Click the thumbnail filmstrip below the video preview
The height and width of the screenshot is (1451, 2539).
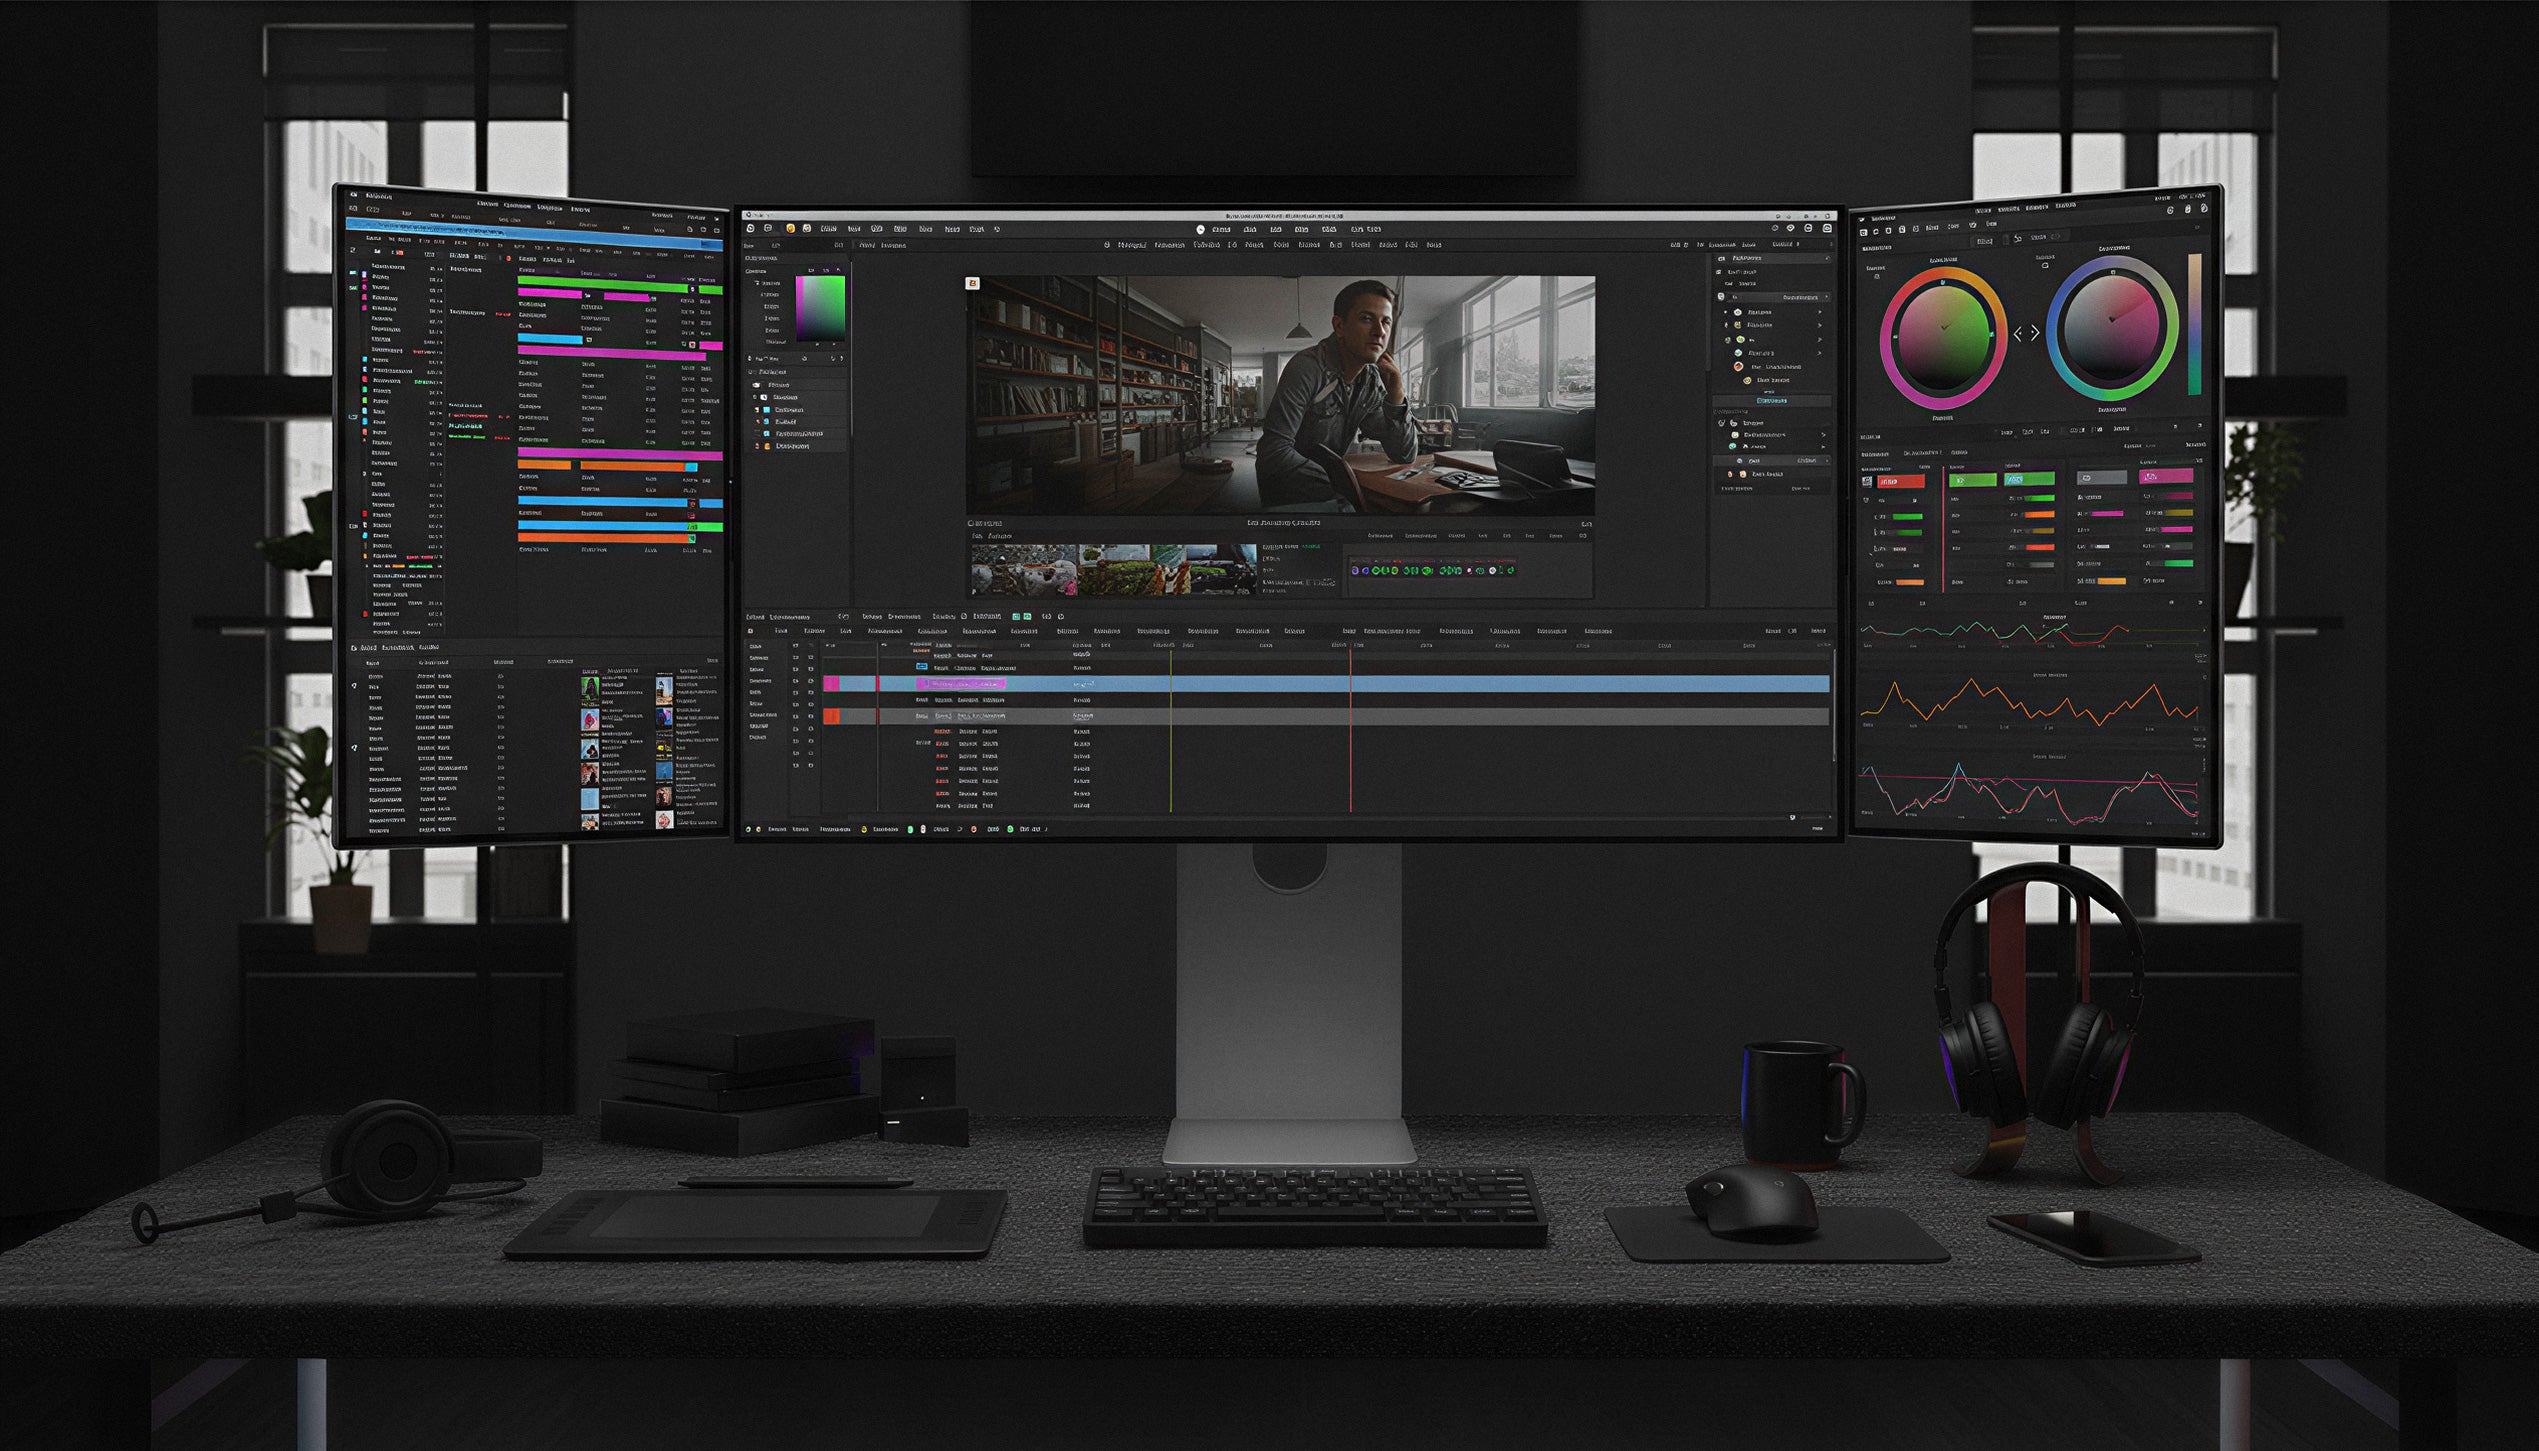[1113, 569]
